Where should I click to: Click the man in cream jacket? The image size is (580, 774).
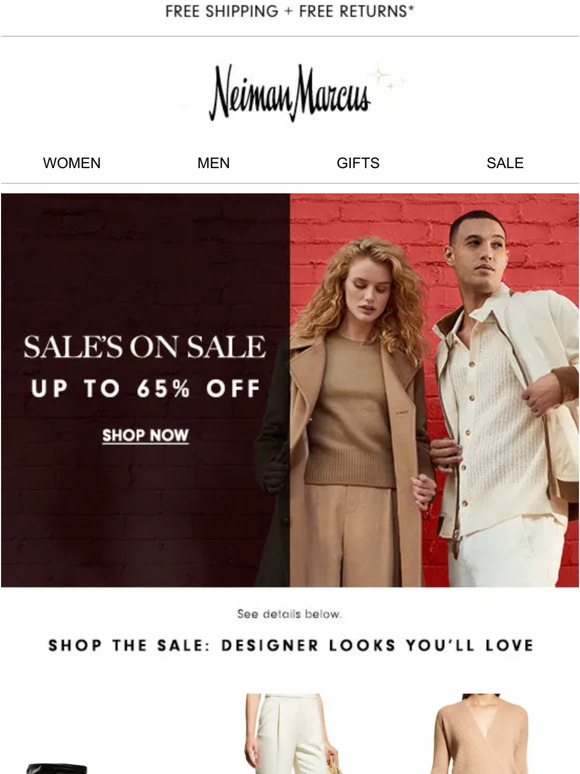[504, 399]
